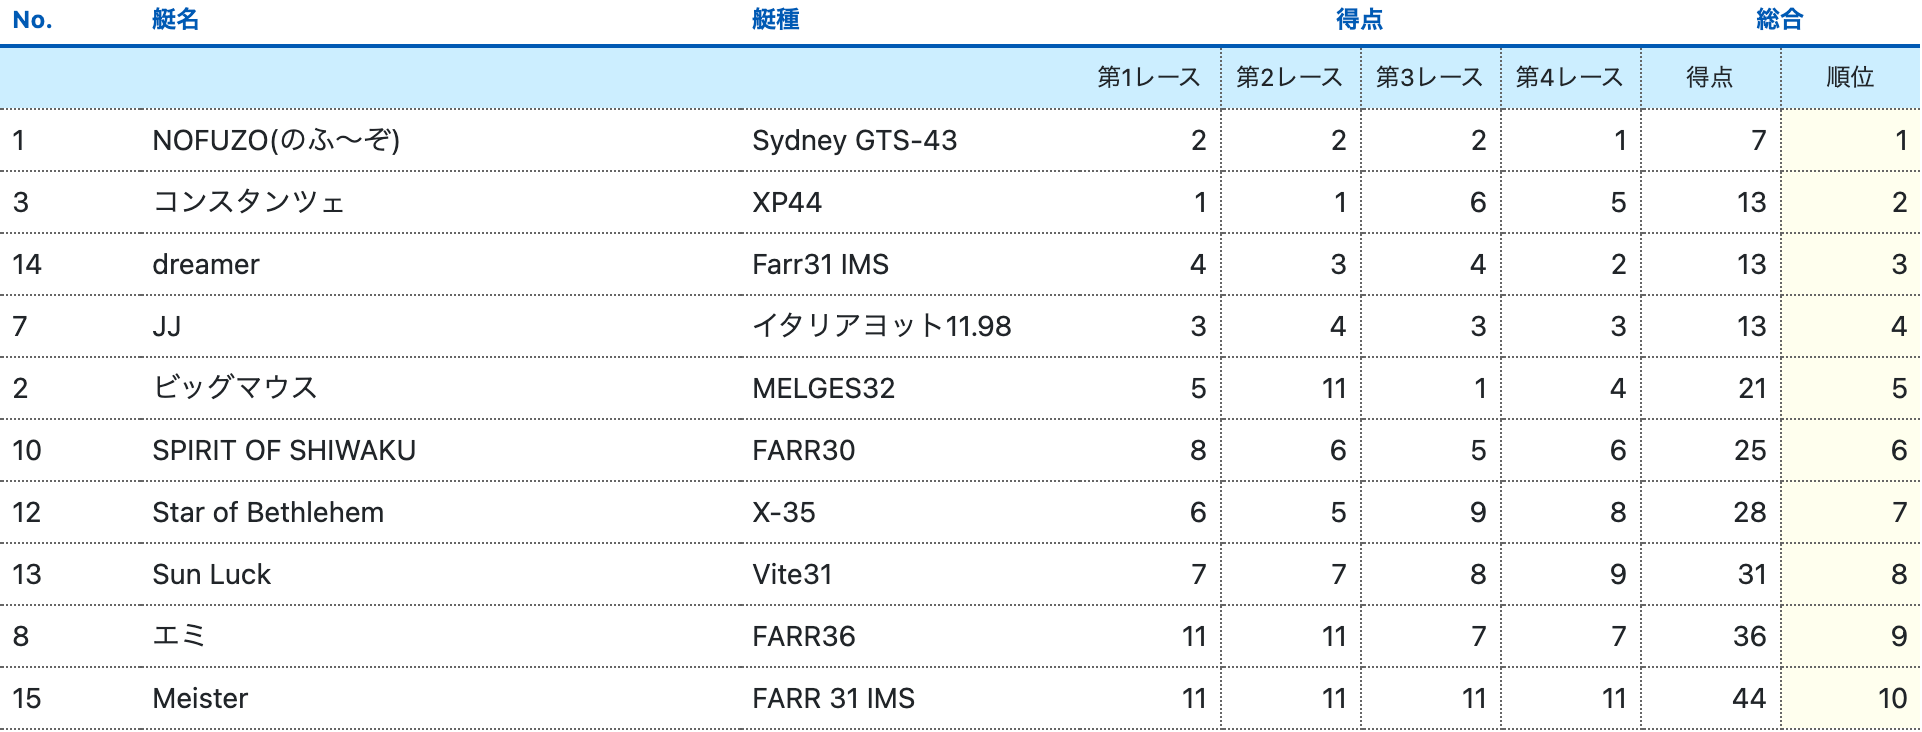Click SPIRIT OF SHIWAKU boat name
This screenshot has width=1922, height=732.
pos(284,450)
